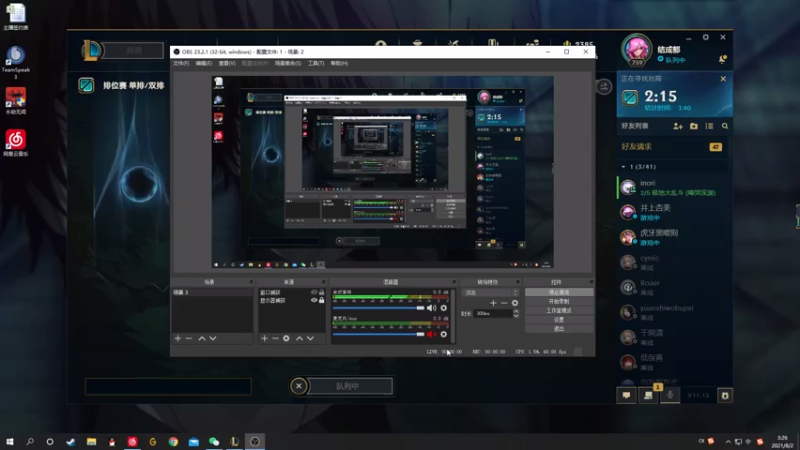Click add friend icon in friends list
Screen dimensions: 800x450
tap(678, 126)
